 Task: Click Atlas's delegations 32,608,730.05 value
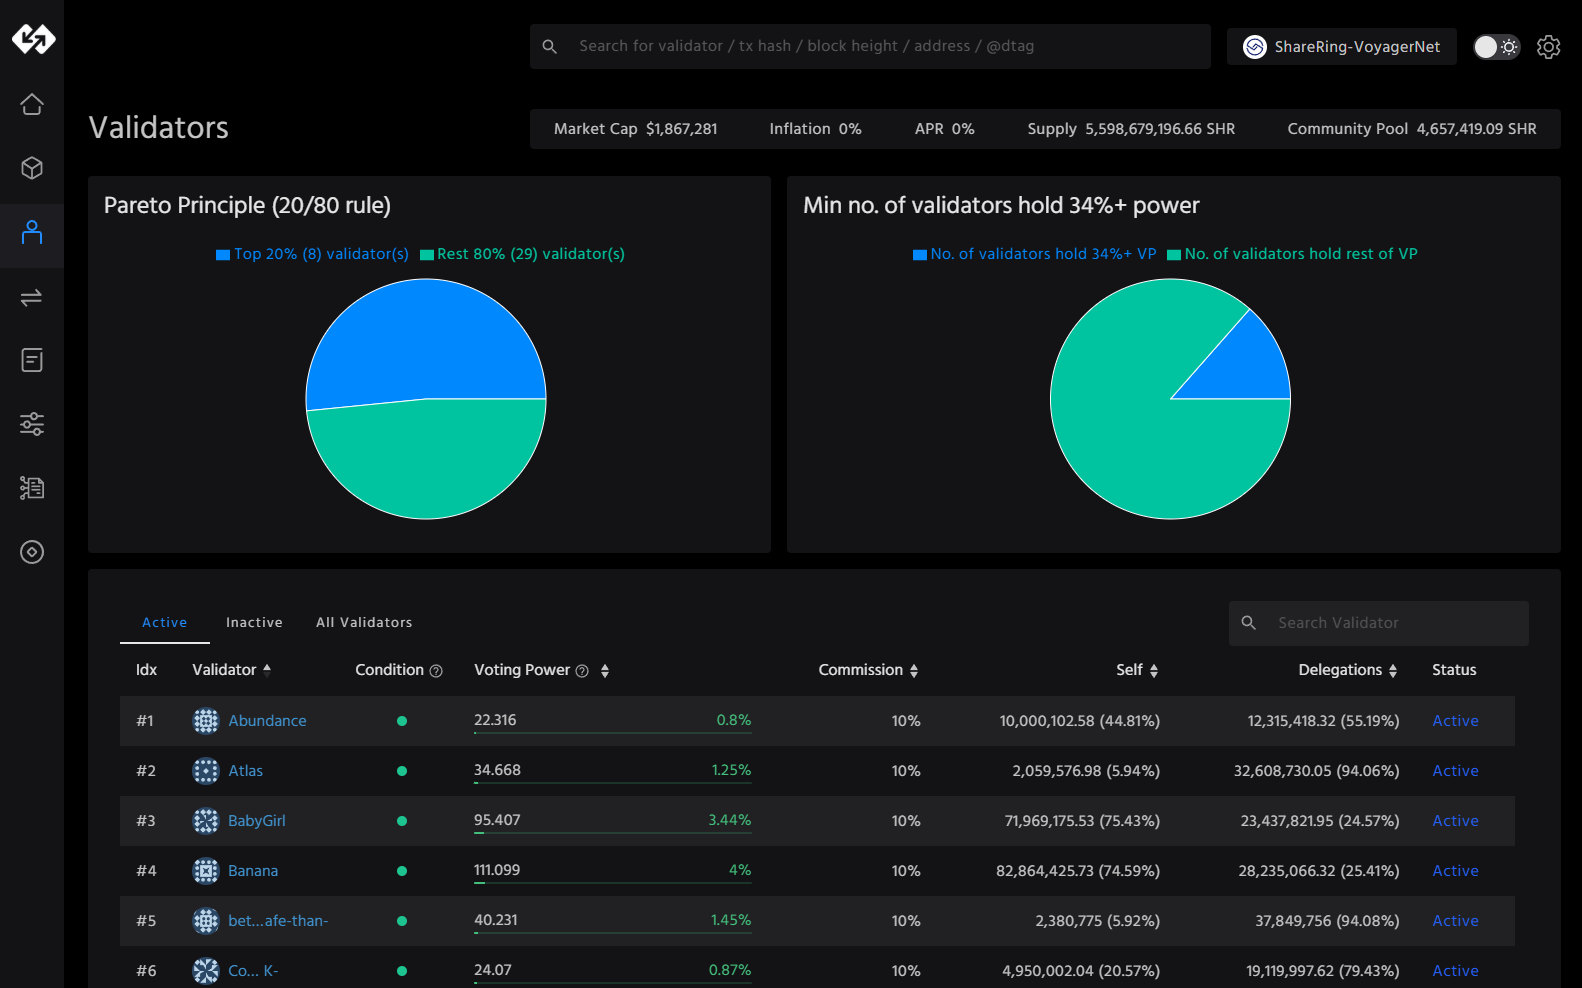pyautogui.click(x=1317, y=771)
